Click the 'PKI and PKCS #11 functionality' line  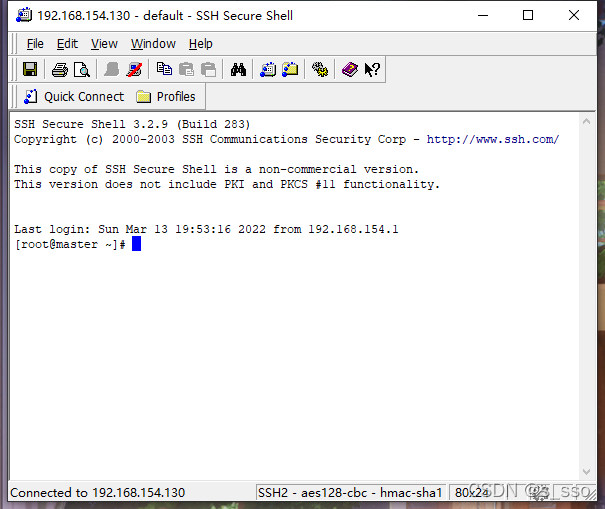pos(227,184)
